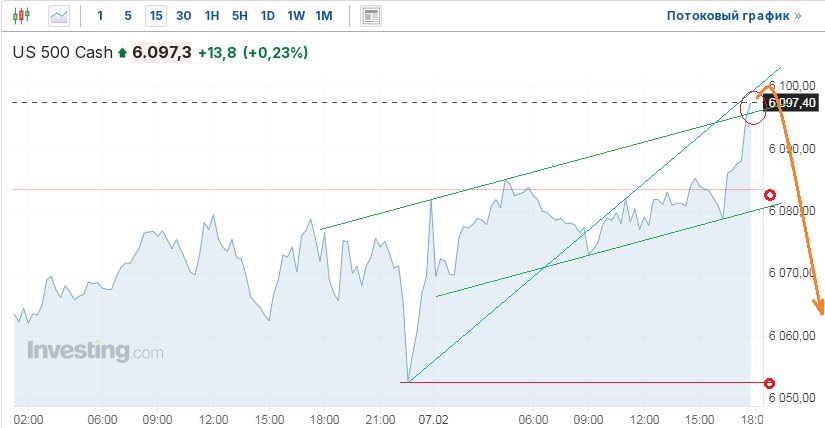Select the 1W weekly timeframe

point(296,16)
